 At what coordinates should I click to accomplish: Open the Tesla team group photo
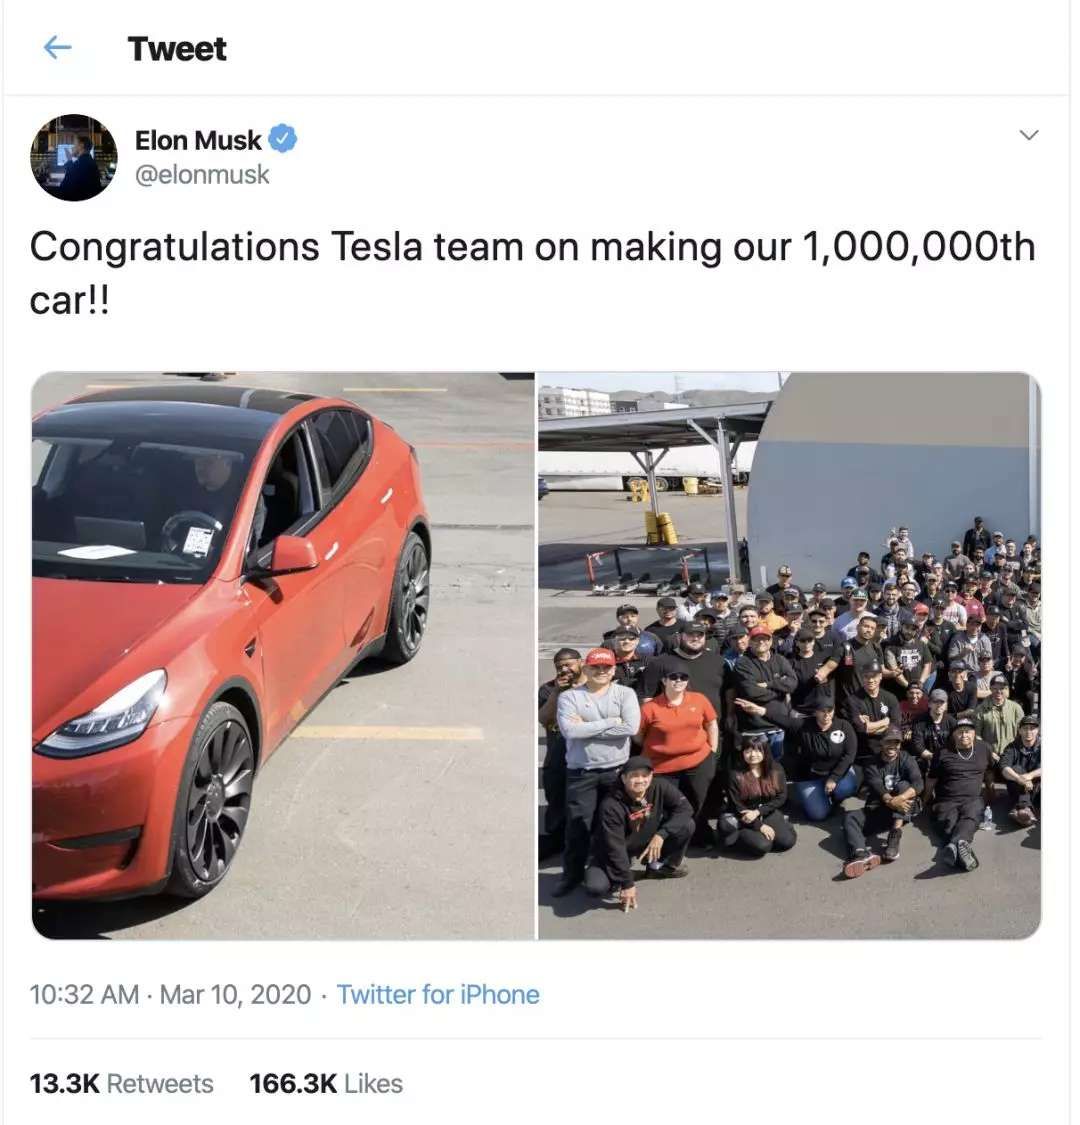coord(789,655)
